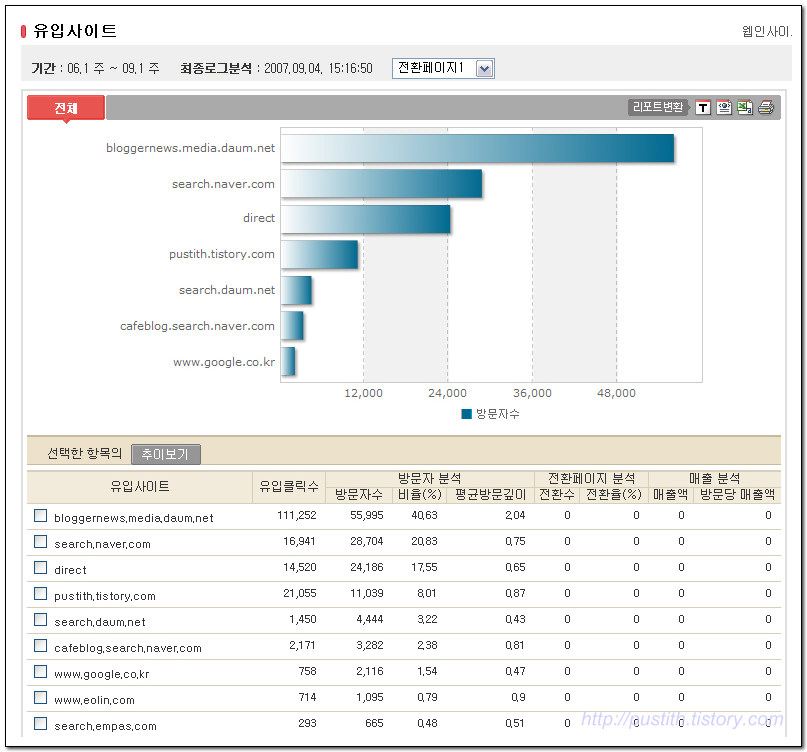
Task: Click the www.google.co.kr chart bar
Action: (288, 361)
